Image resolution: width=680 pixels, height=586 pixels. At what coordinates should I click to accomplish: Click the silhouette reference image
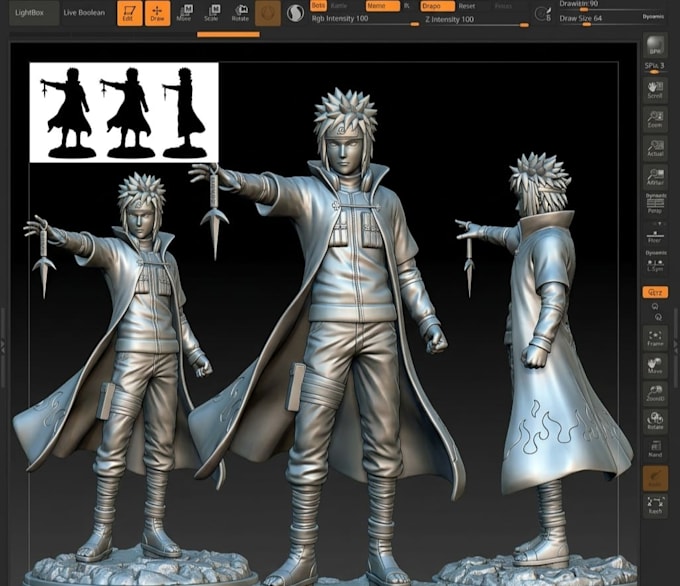coord(124,113)
